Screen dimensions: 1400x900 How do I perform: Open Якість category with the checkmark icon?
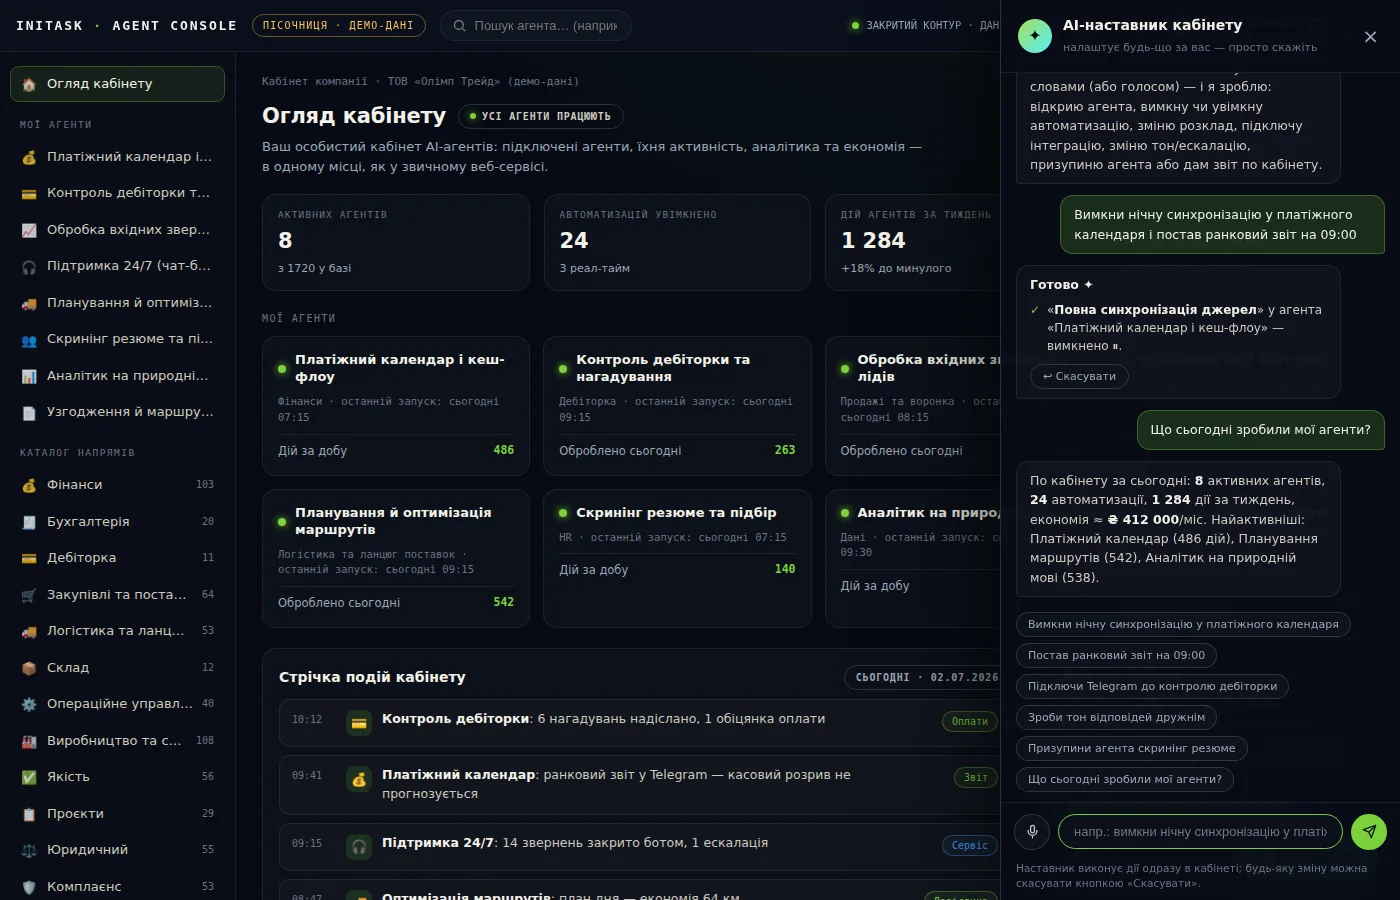pos(117,777)
